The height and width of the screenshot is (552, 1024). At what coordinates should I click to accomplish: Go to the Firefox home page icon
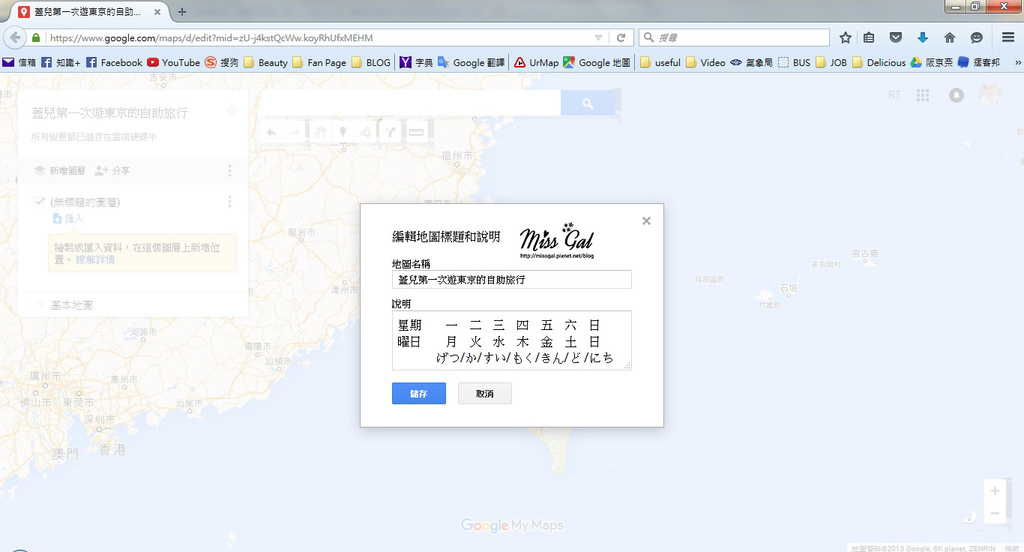click(x=950, y=38)
